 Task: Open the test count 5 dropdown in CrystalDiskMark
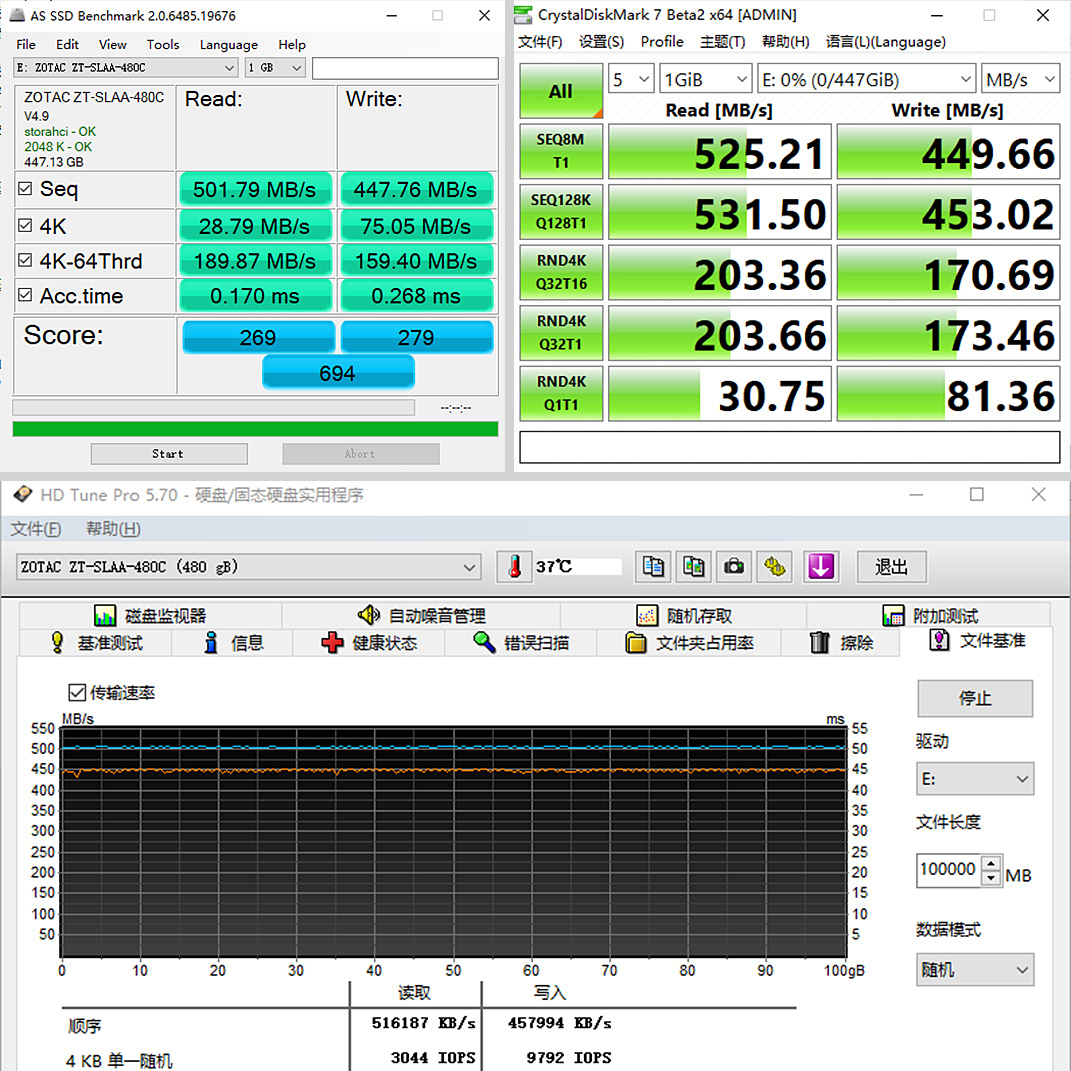click(x=631, y=80)
